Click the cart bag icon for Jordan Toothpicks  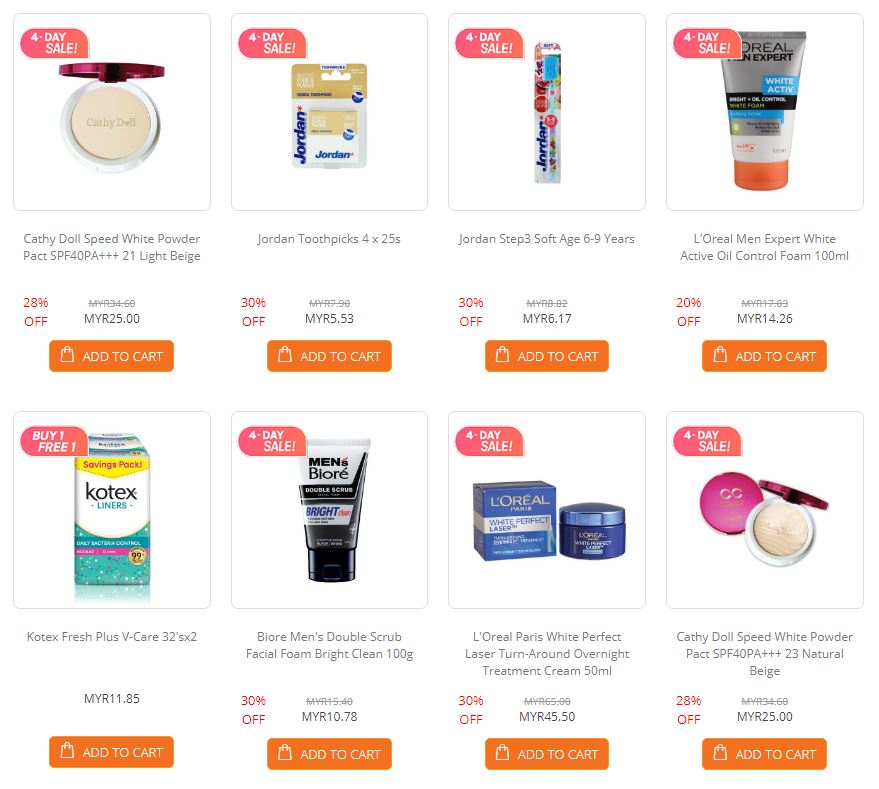(x=285, y=355)
